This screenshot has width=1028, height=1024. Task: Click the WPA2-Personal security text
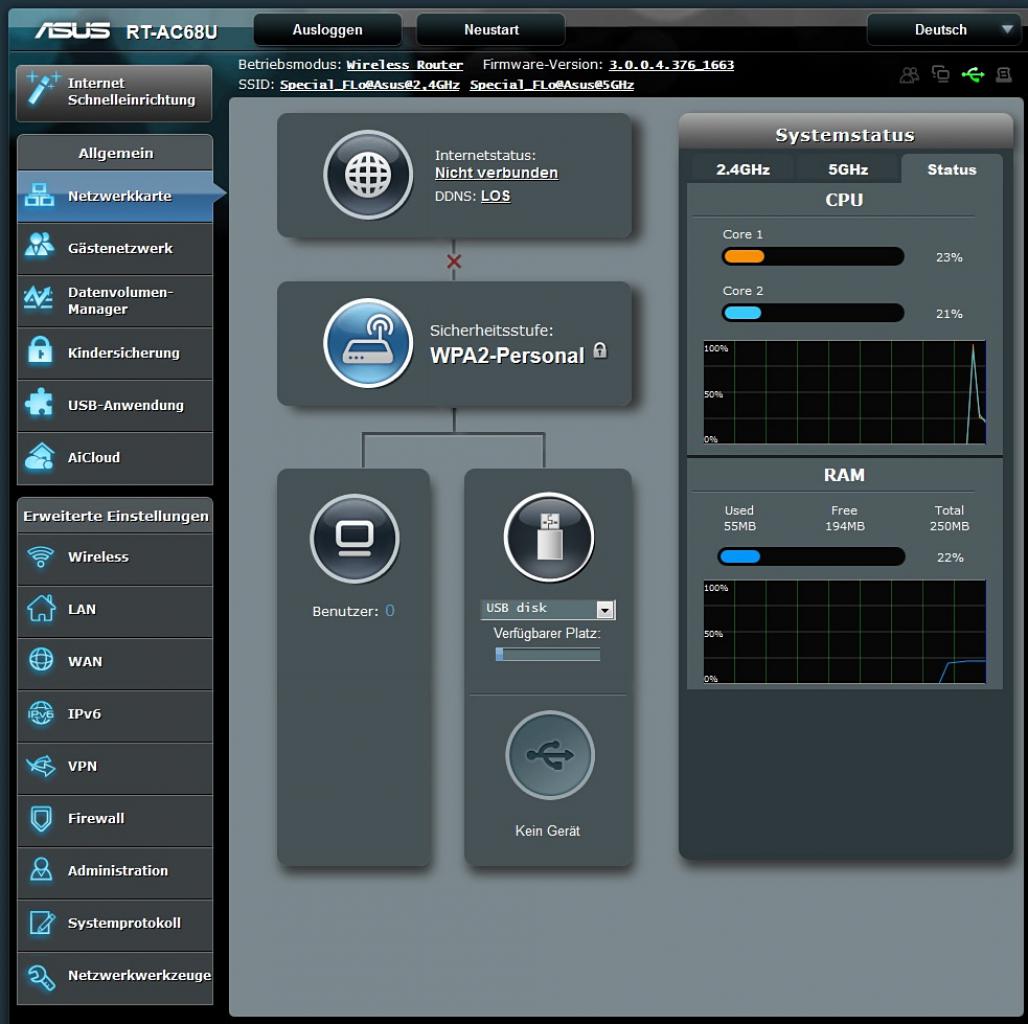pyautogui.click(x=507, y=355)
